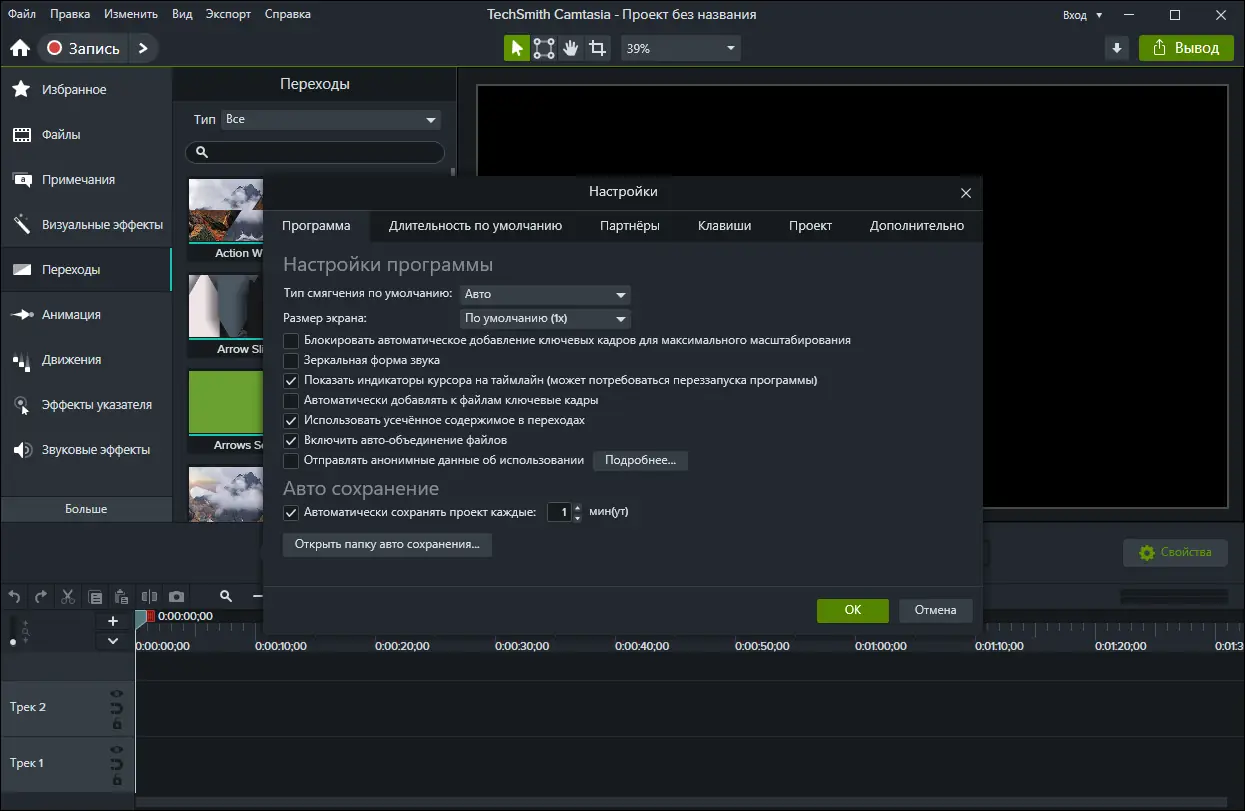Click the download arrow icon near Вывод
Viewport: 1245px width, 811px height.
(1117, 48)
